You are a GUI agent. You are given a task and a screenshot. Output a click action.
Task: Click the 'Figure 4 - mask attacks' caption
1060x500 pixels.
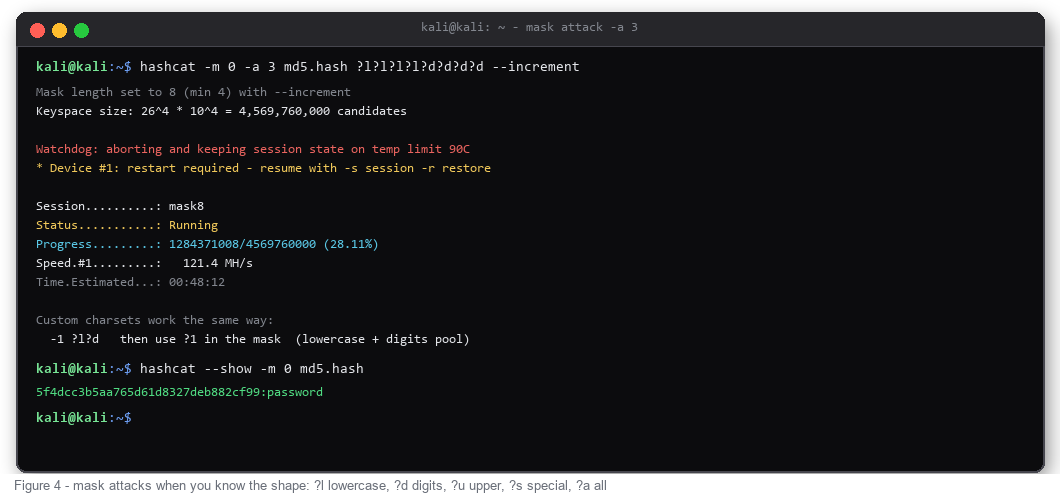tap(310, 486)
